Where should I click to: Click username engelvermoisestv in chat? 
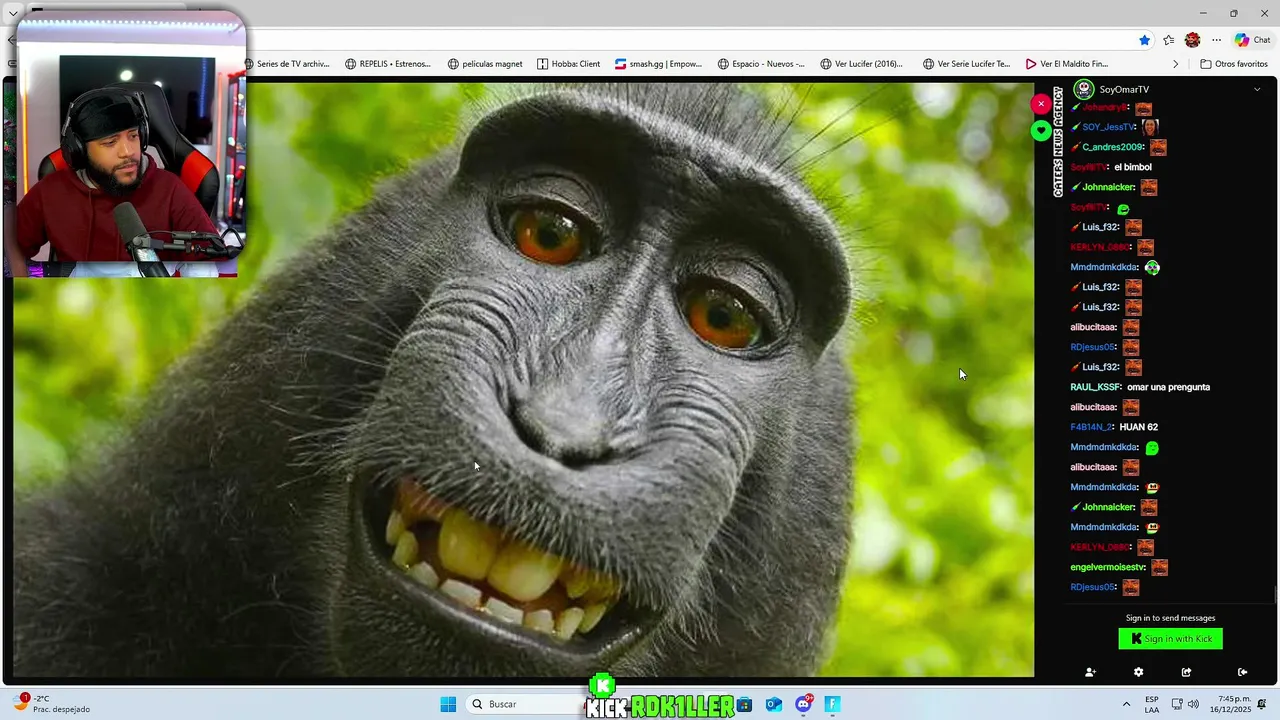(1108, 567)
